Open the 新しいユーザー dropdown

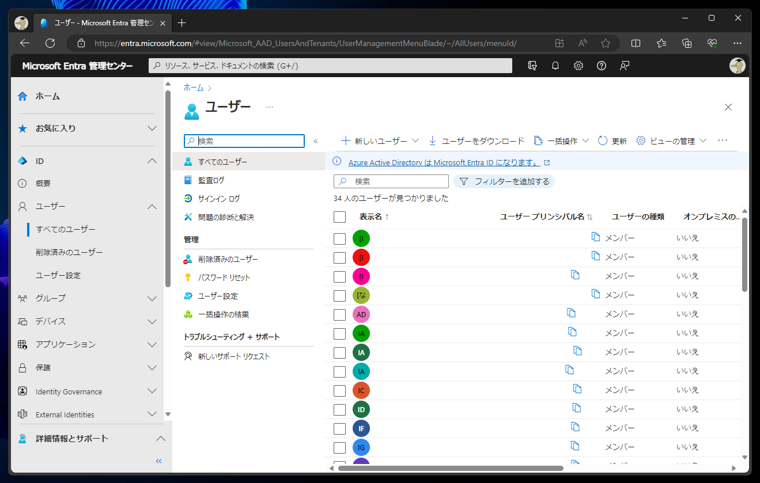point(380,141)
